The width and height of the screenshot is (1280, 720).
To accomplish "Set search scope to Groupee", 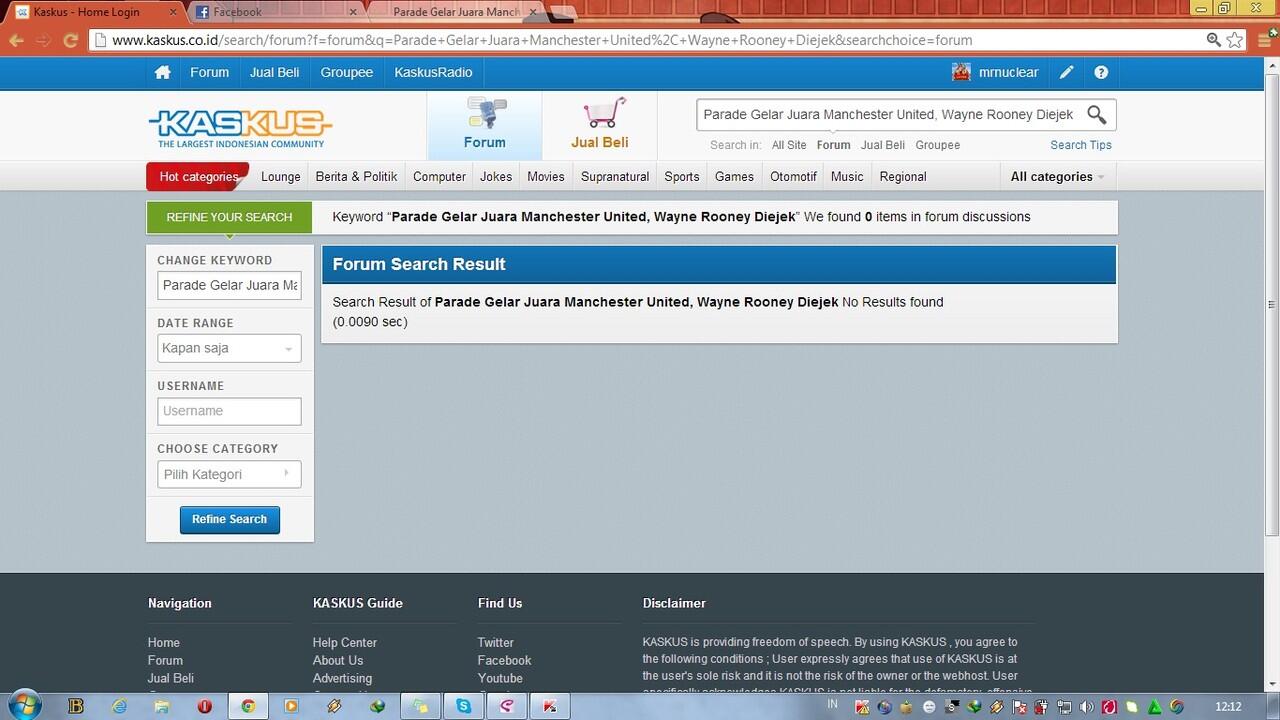I will [938, 145].
